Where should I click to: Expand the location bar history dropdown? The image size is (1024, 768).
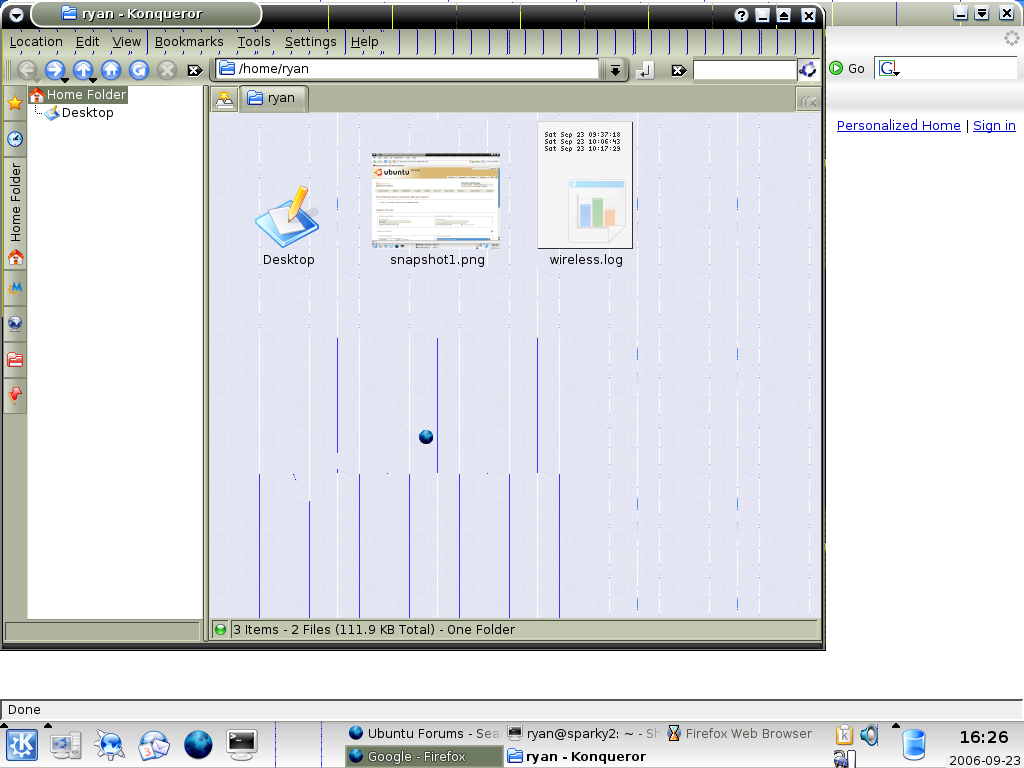tap(614, 70)
